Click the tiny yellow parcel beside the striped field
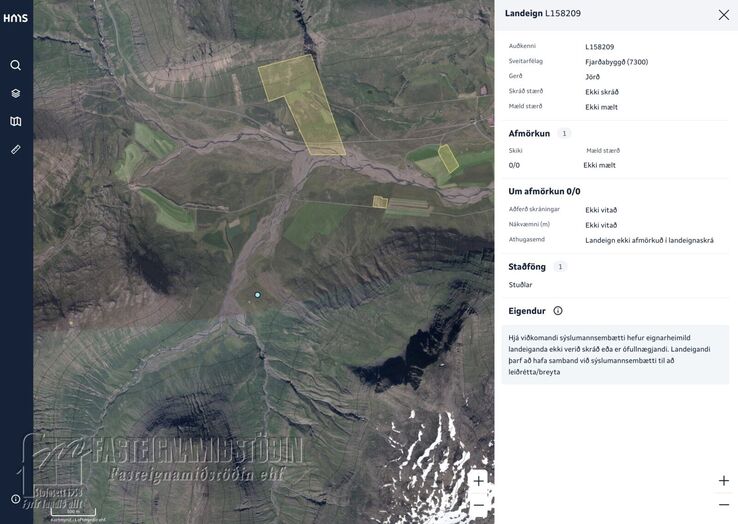738x524 pixels. pyautogui.click(x=380, y=202)
